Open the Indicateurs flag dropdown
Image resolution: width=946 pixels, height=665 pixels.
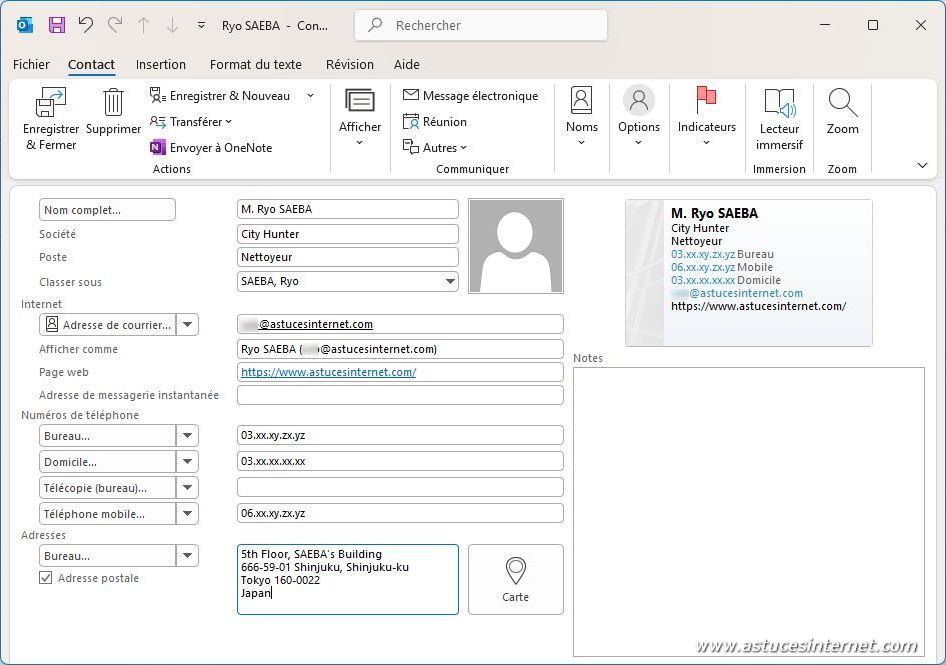pos(706,119)
